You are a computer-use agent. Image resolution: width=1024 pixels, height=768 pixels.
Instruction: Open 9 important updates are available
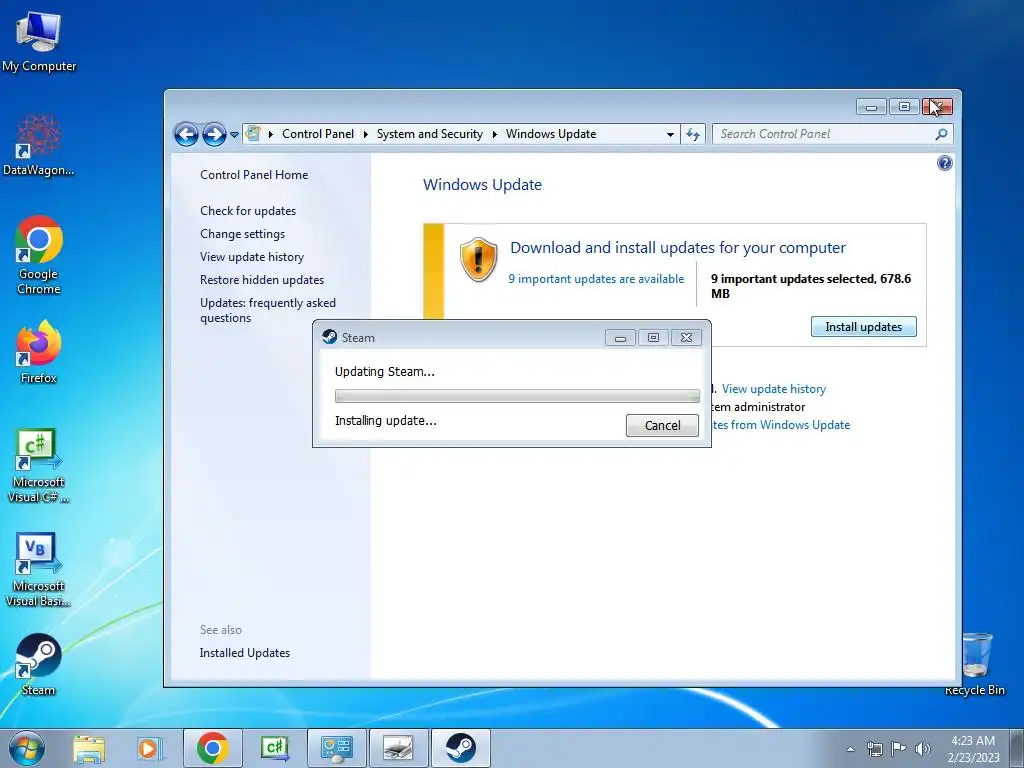[x=596, y=279]
